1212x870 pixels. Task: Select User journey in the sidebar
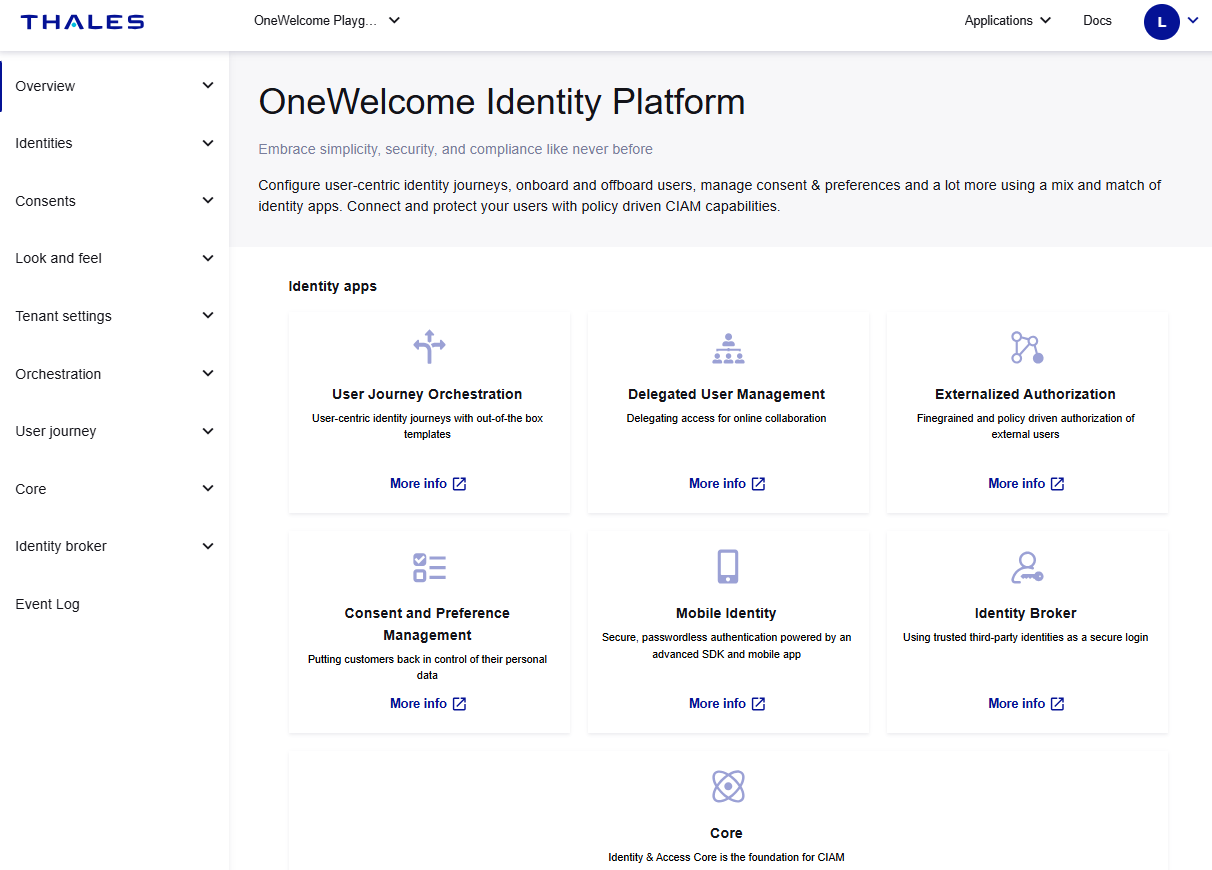pos(56,431)
